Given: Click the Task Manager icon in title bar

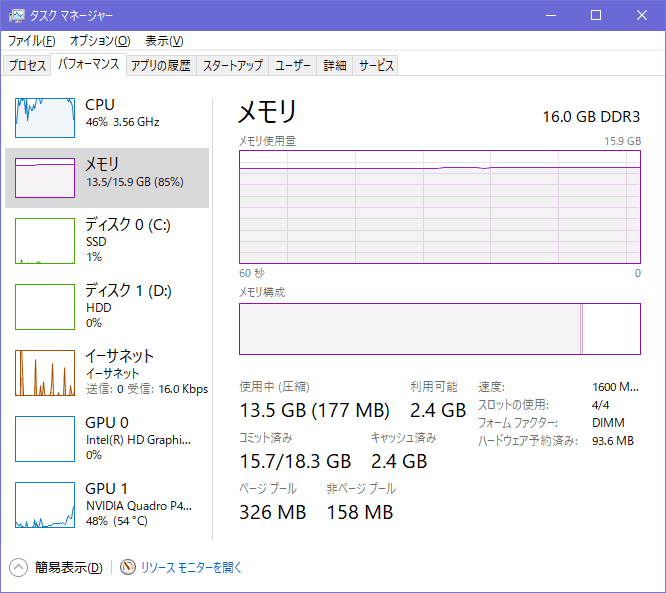Looking at the screenshot, I should click(17, 16).
